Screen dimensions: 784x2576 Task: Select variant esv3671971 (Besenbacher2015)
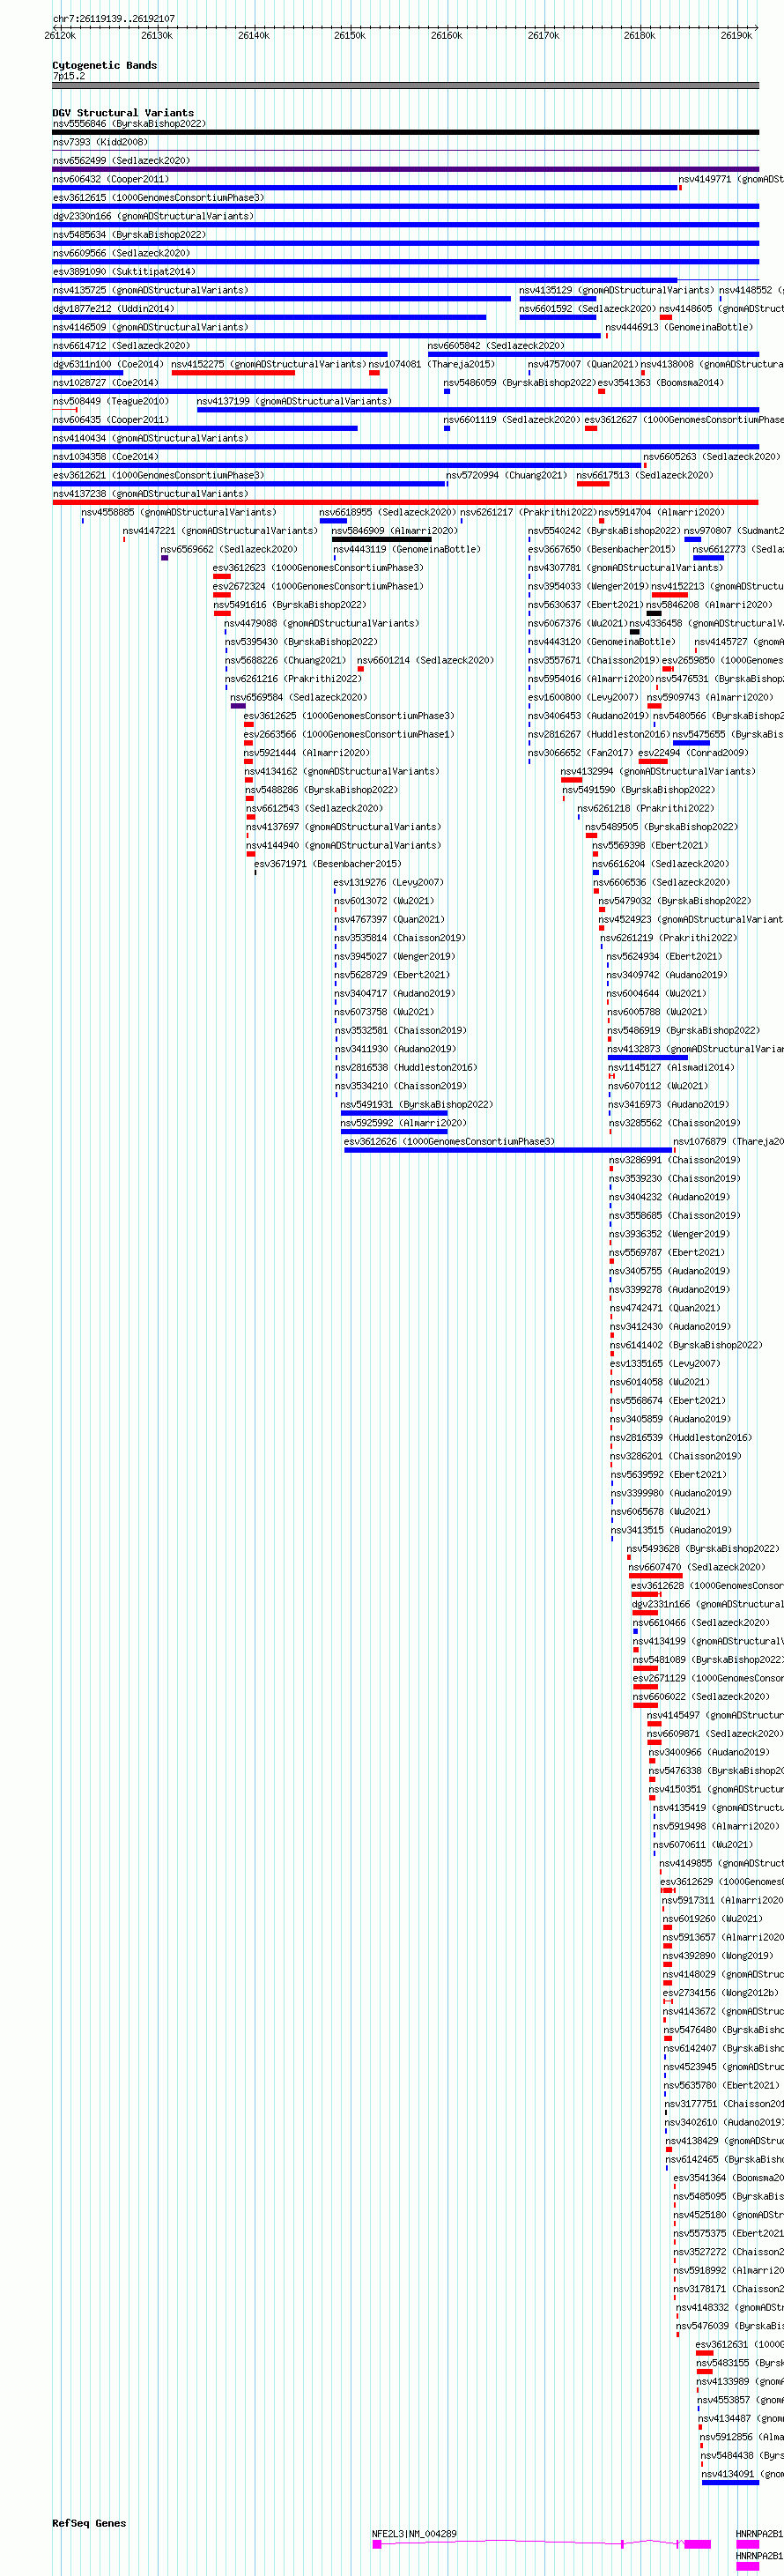tap(328, 864)
